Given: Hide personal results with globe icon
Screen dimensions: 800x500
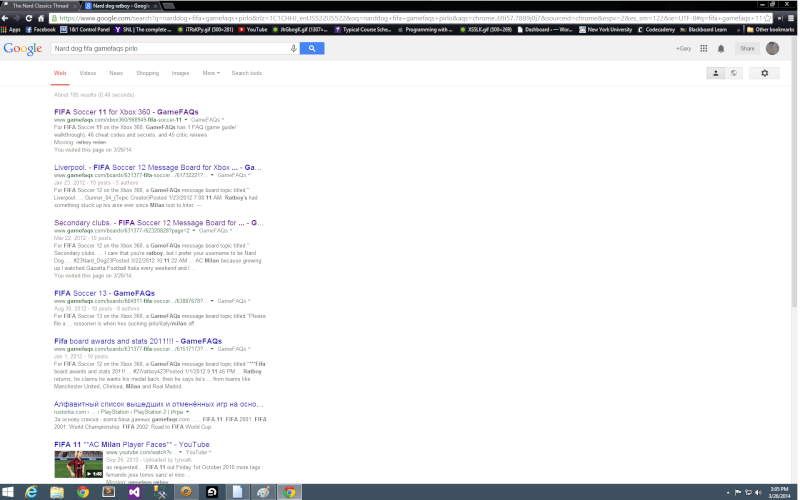Looking at the screenshot, I should click(734, 73).
